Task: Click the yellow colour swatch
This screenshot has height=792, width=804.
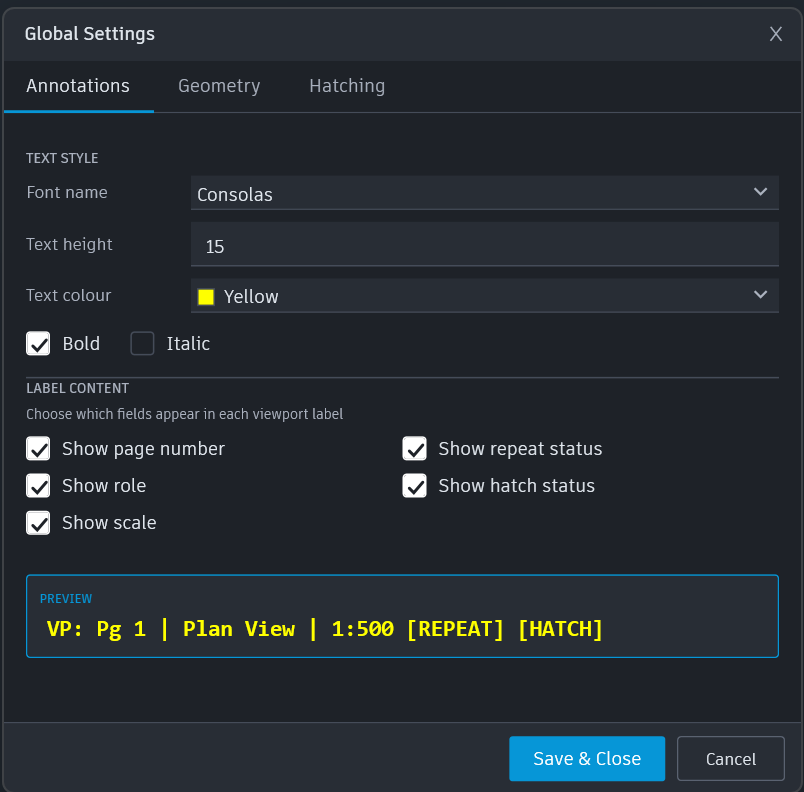Action: (206, 297)
